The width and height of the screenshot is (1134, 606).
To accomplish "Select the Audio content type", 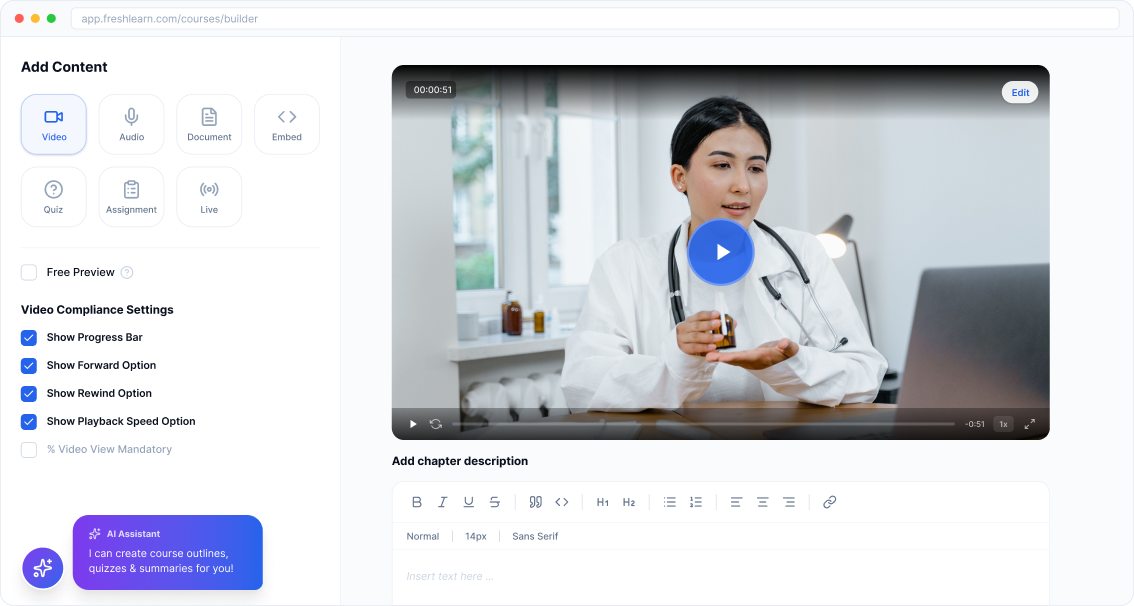I will tap(132, 124).
